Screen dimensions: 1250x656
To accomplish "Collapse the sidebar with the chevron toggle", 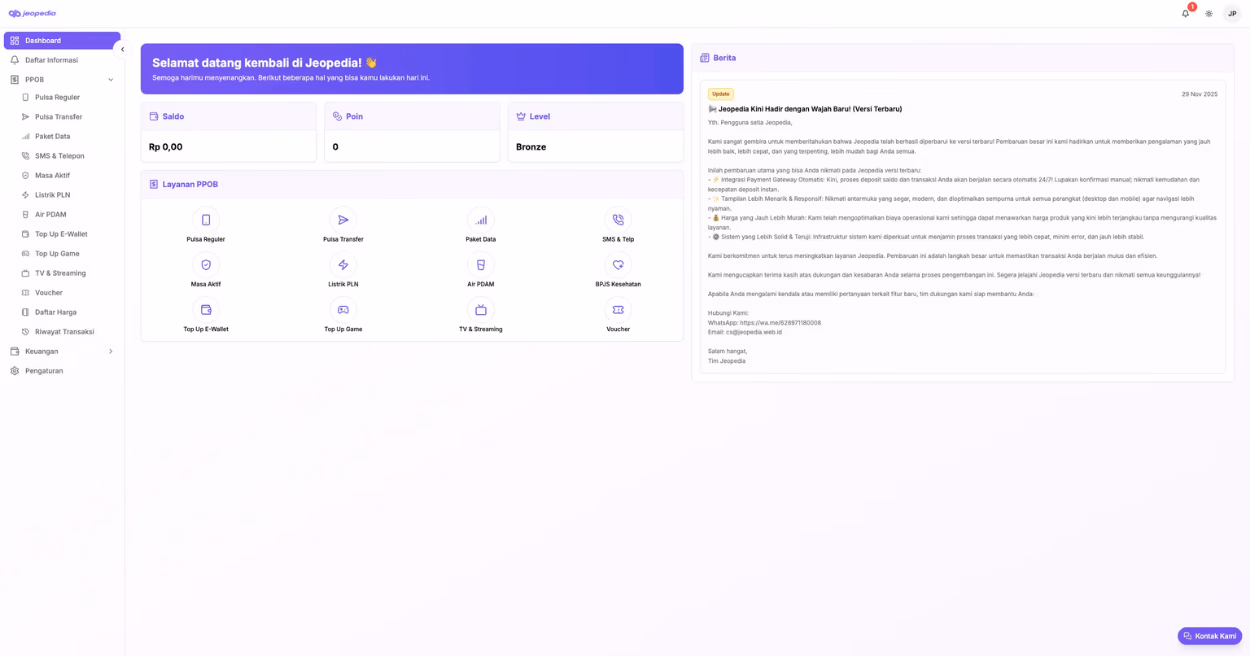I will pyautogui.click(x=123, y=47).
